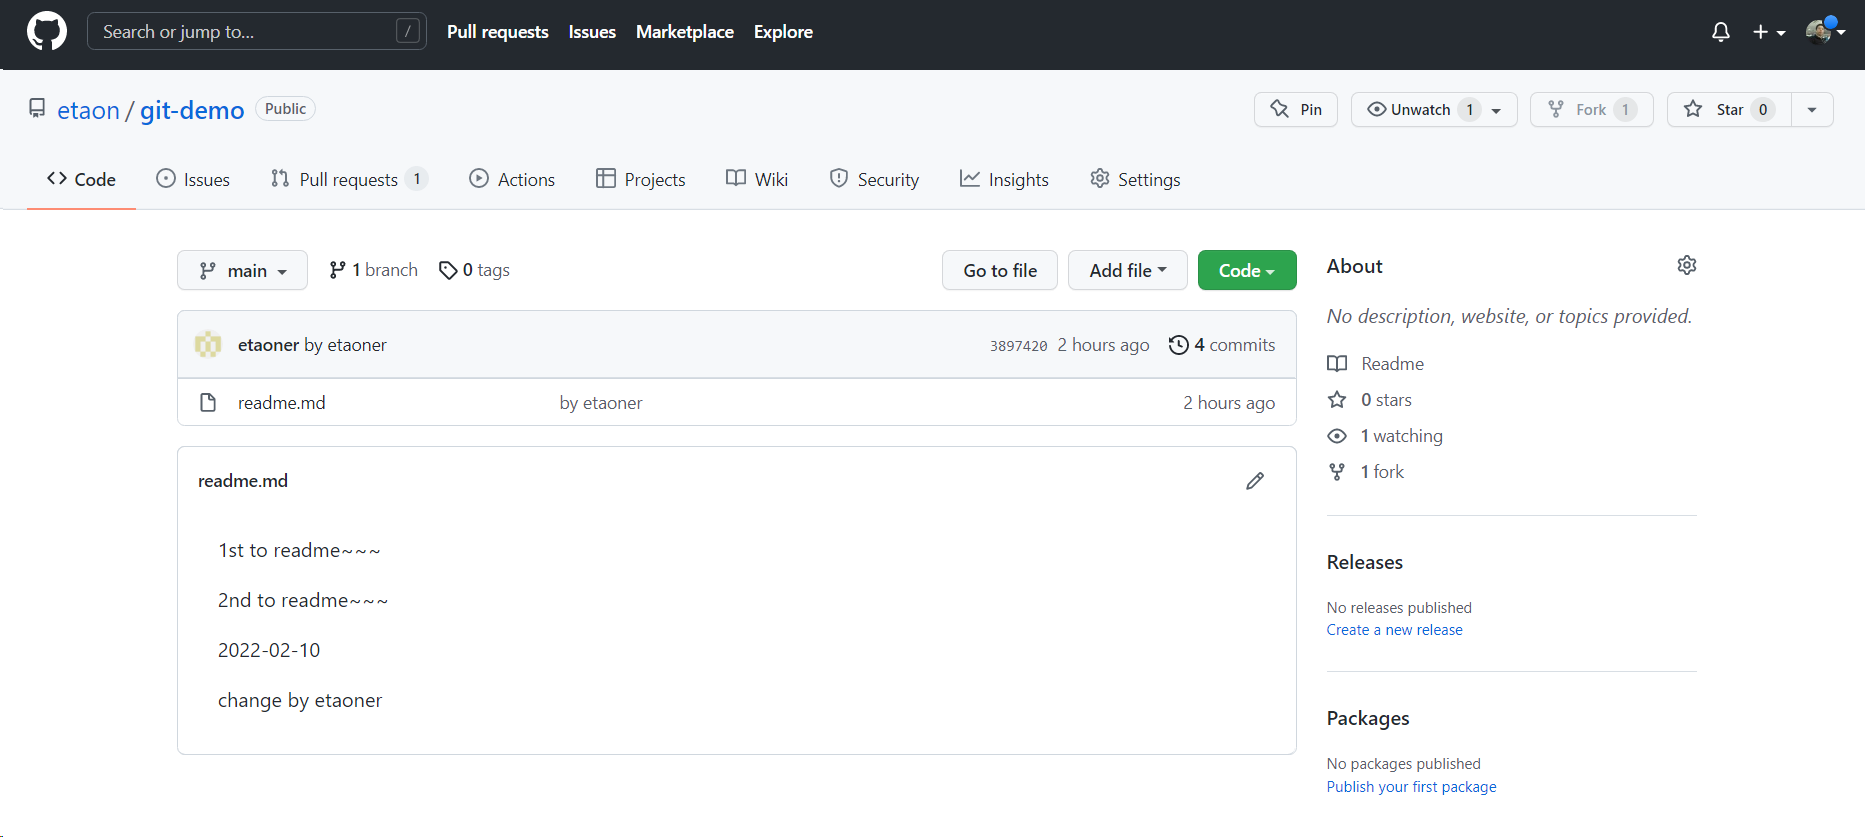The height and width of the screenshot is (837, 1865).
Task: Click the repository icon beside etaon
Action: (37, 108)
